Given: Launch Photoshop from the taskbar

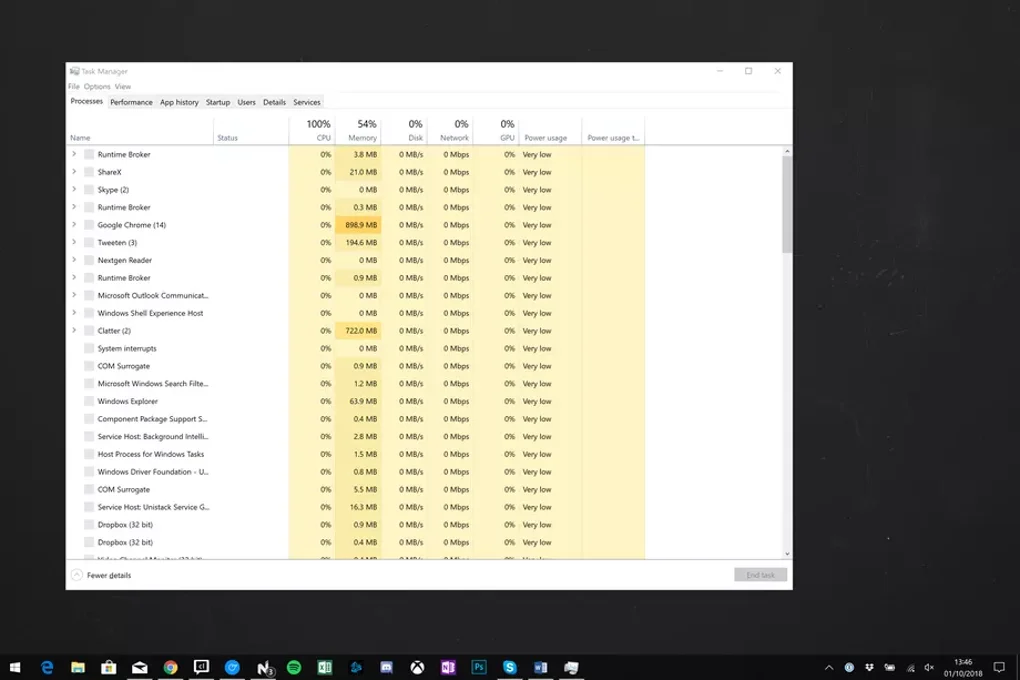Looking at the screenshot, I should (x=479, y=667).
